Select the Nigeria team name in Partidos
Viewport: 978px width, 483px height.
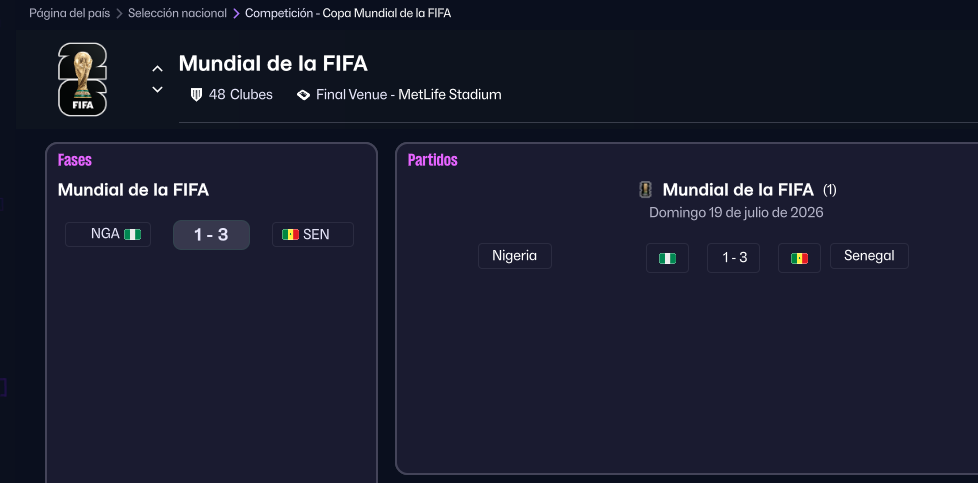pyautogui.click(x=514, y=256)
